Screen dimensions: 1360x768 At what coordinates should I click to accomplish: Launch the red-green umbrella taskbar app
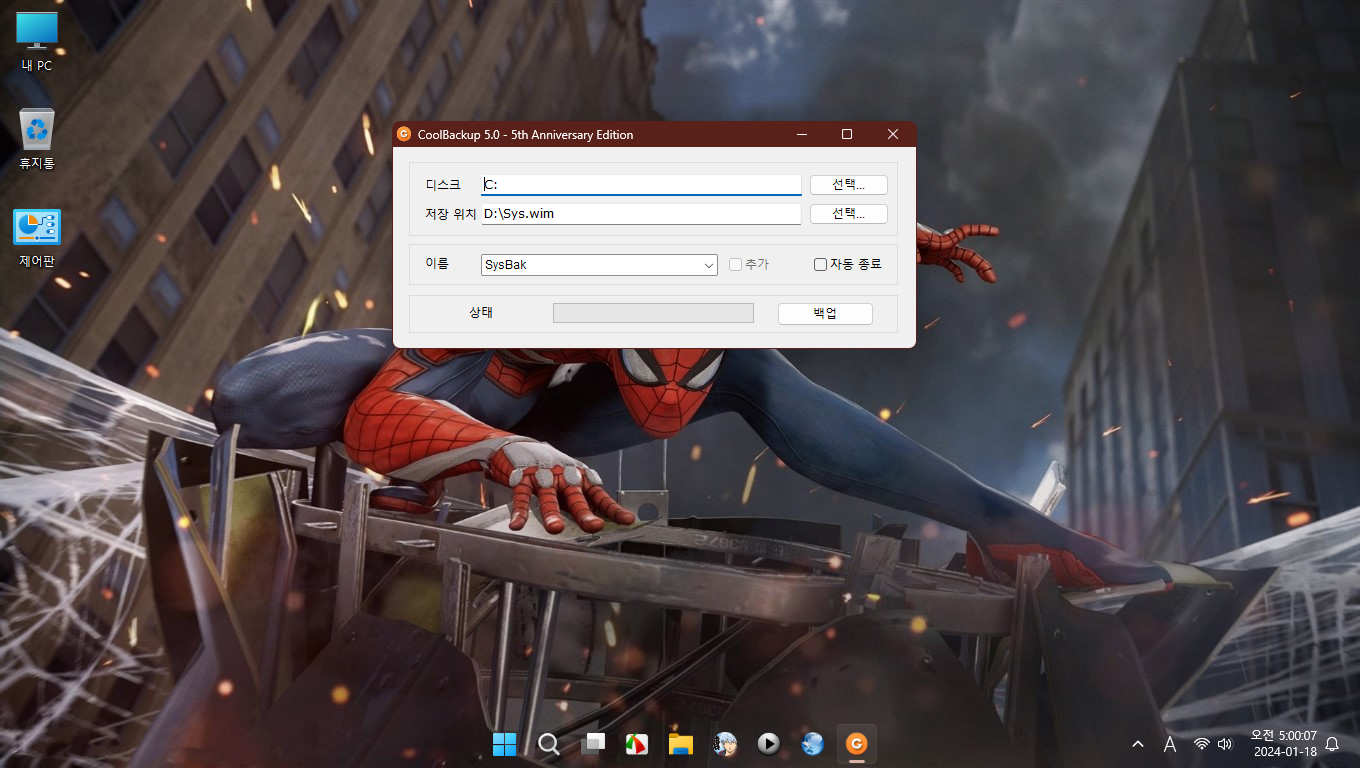coord(636,744)
